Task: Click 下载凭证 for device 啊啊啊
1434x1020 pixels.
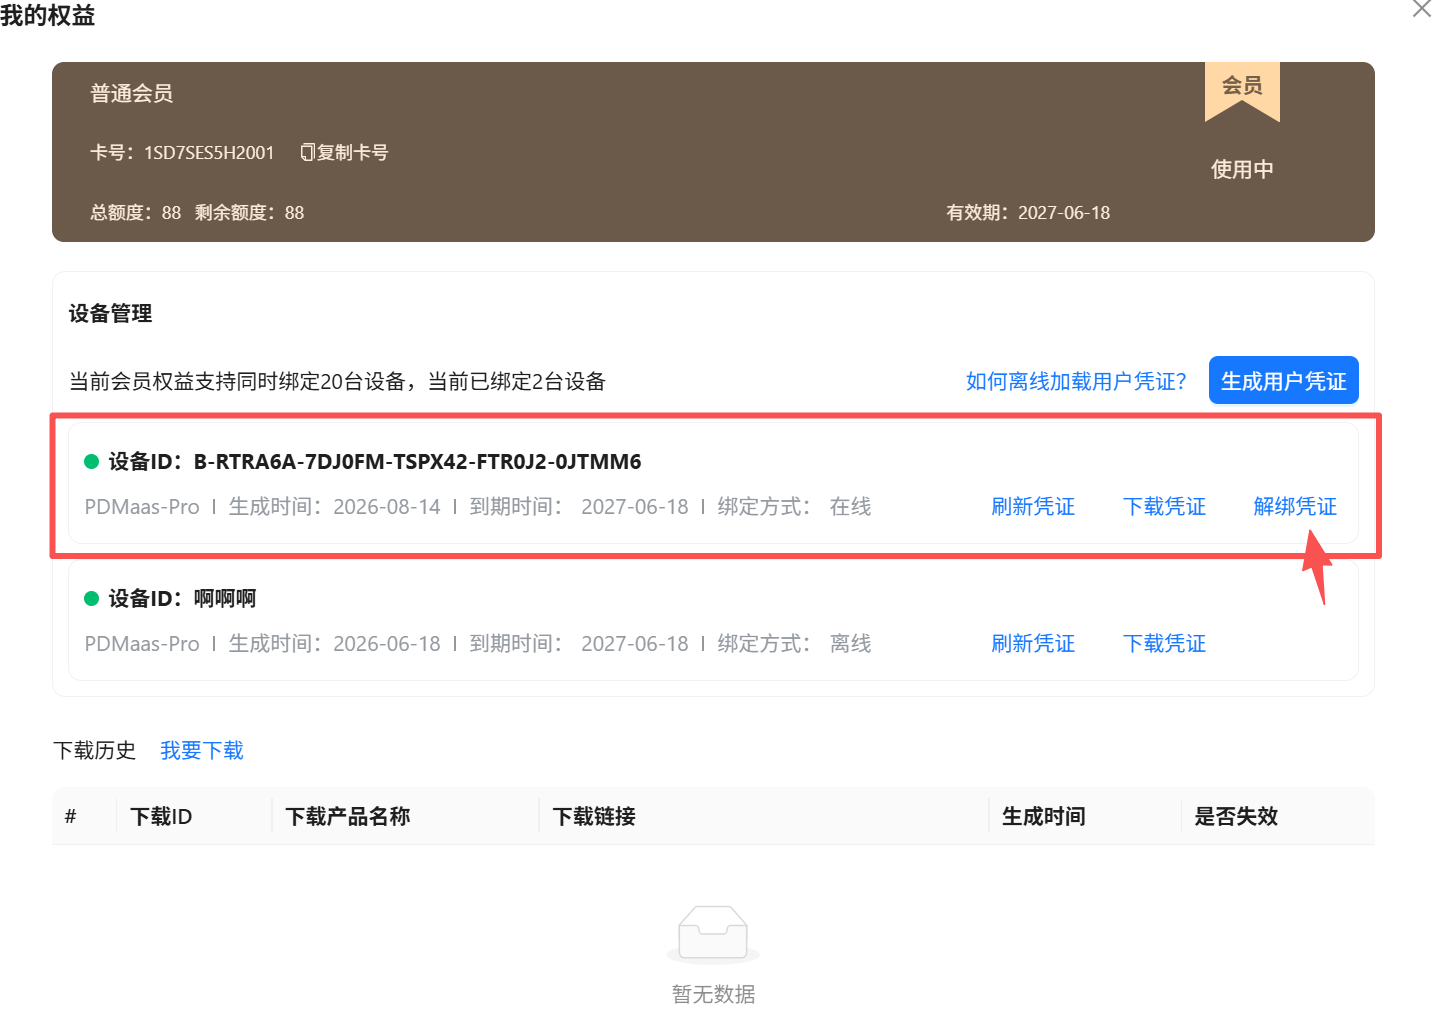Action: pos(1164,643)
